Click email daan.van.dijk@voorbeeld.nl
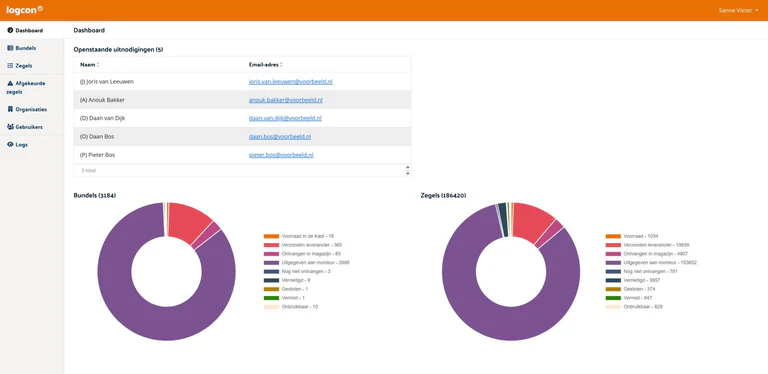 point(285,118)
